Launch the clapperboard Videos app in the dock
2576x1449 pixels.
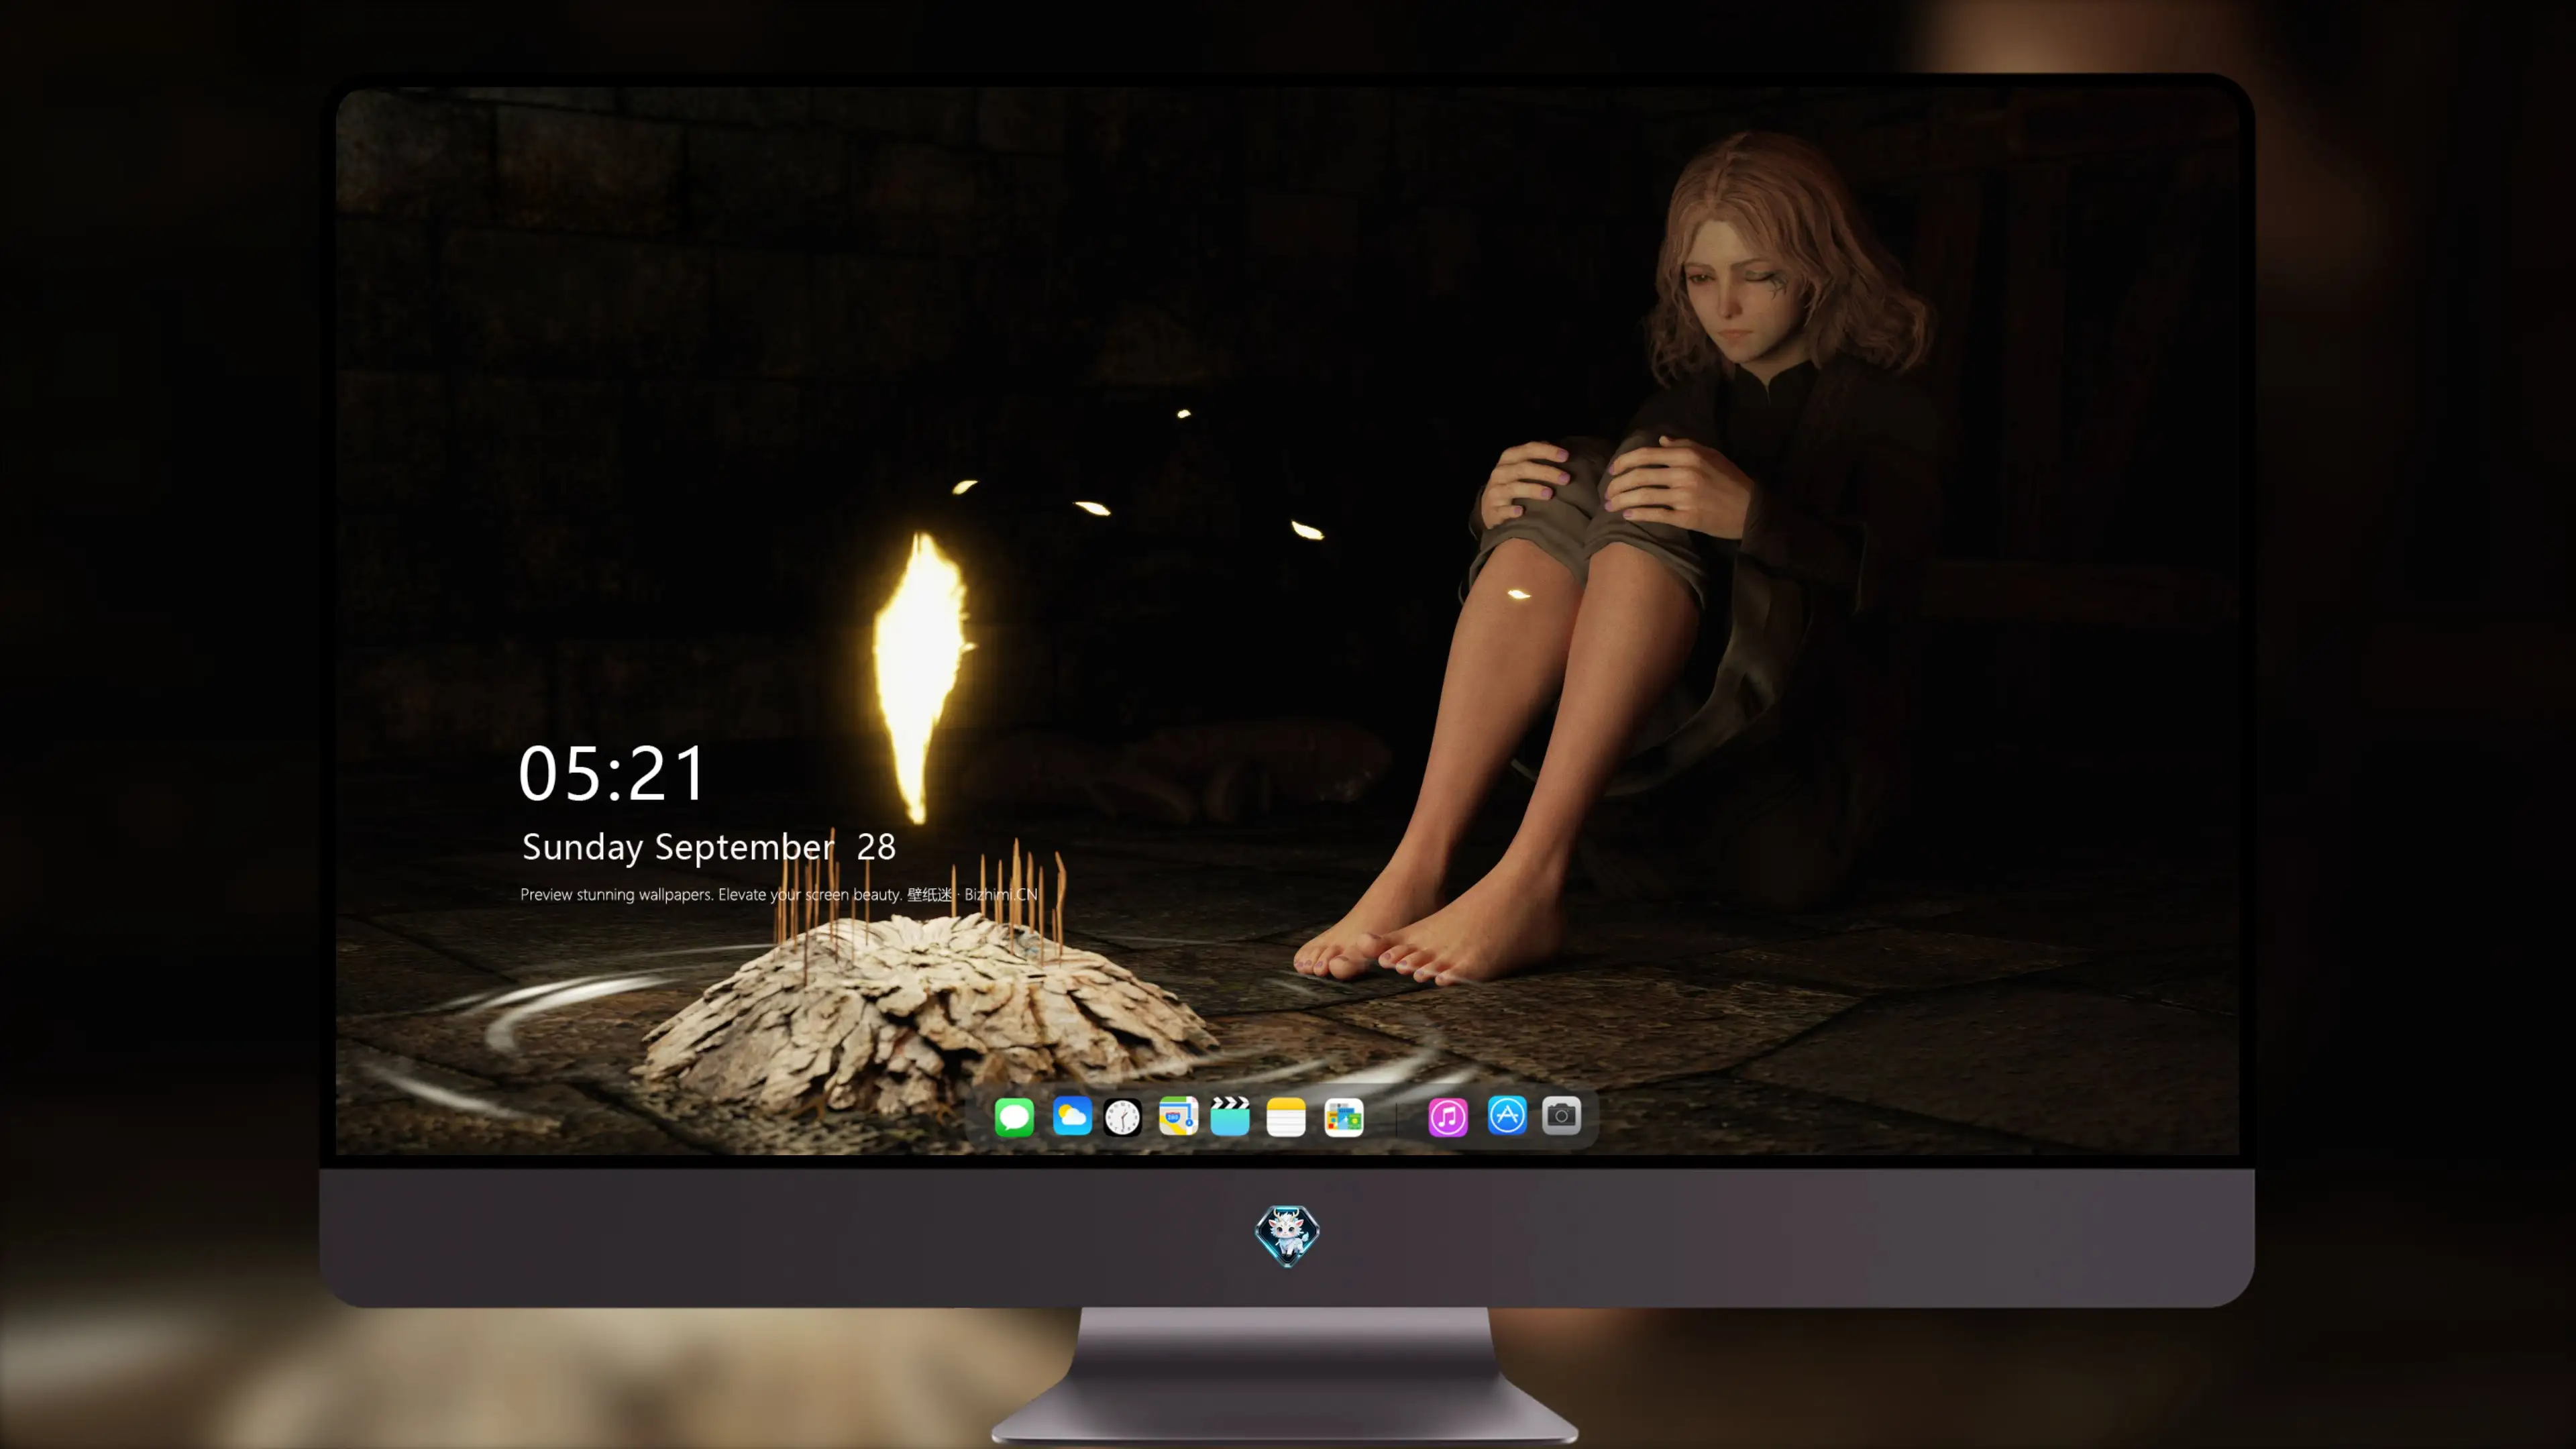click(1230, 1116)
